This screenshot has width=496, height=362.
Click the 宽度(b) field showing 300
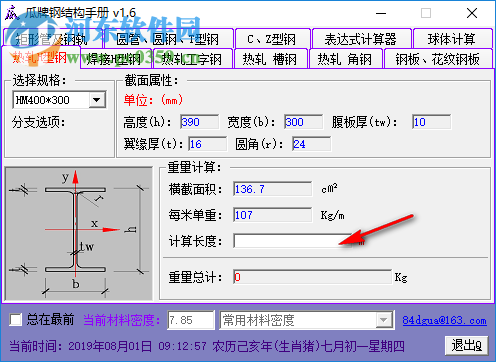(303, 122)
